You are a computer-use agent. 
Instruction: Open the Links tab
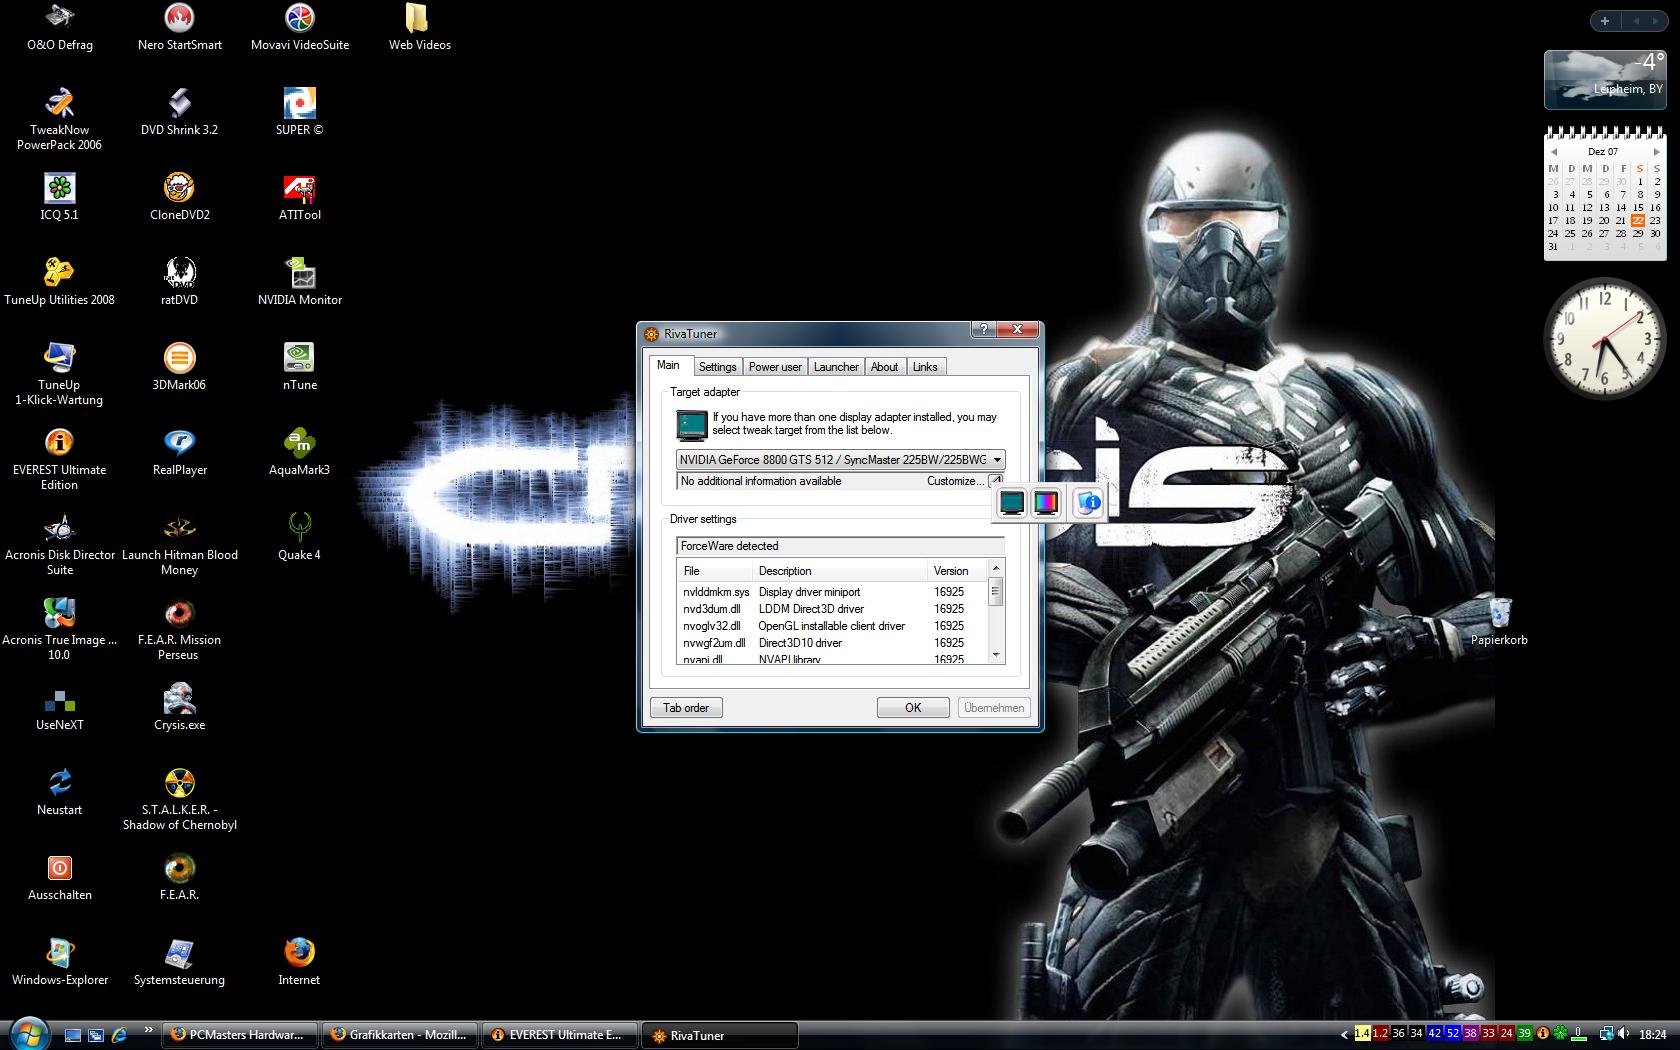(925, 367)
